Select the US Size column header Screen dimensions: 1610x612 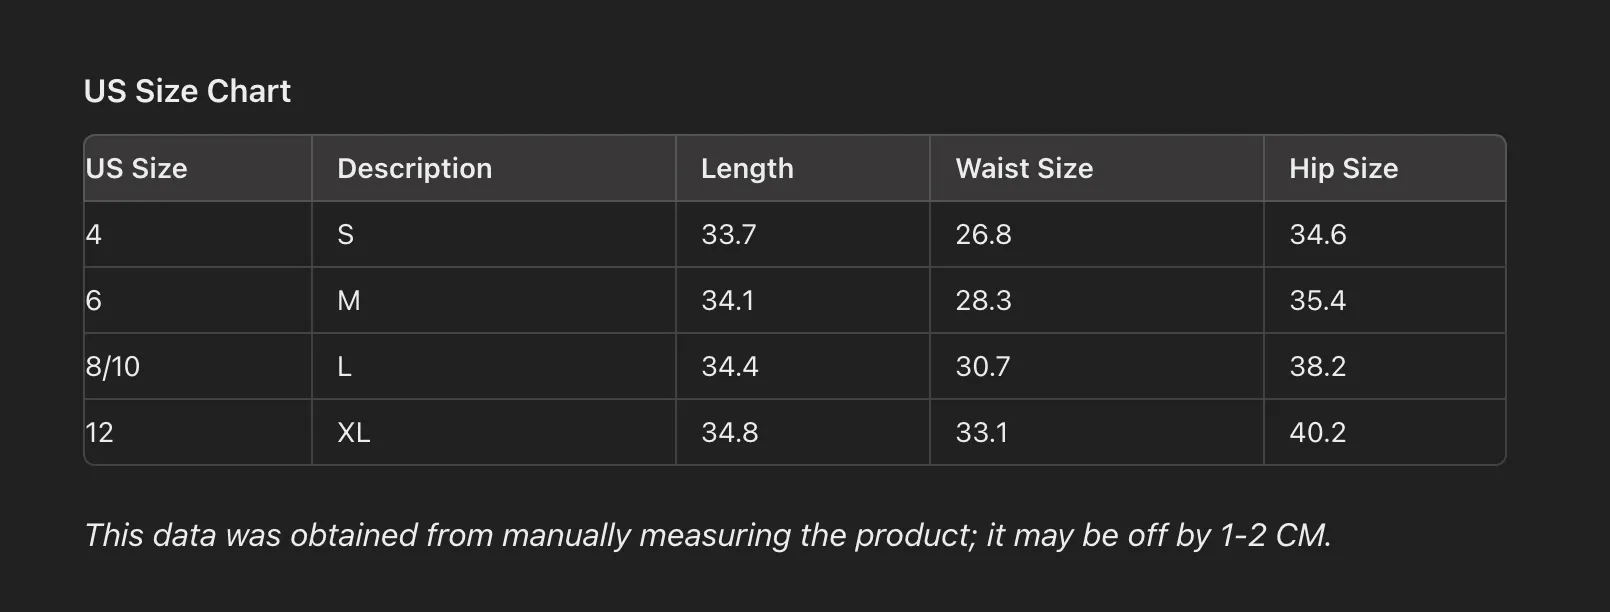click(198, 168)
